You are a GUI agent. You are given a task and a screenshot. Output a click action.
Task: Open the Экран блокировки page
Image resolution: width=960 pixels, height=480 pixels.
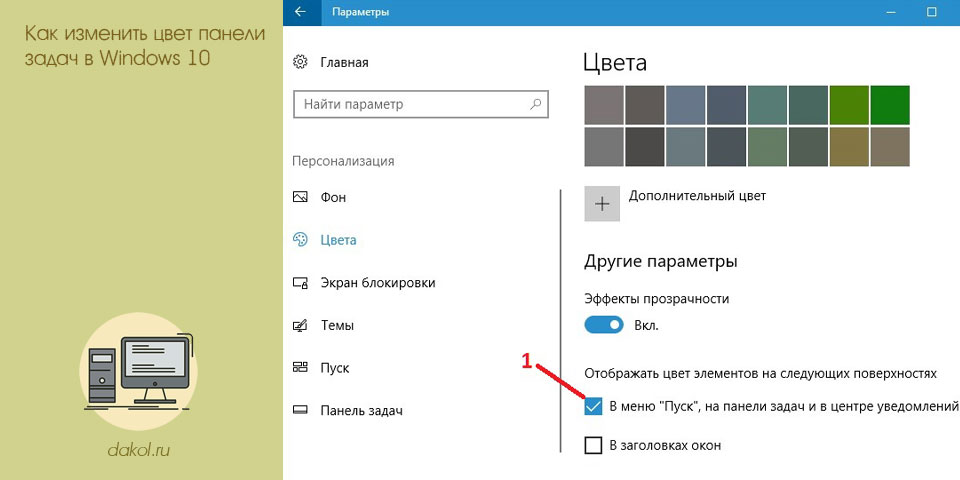point(378,283)
